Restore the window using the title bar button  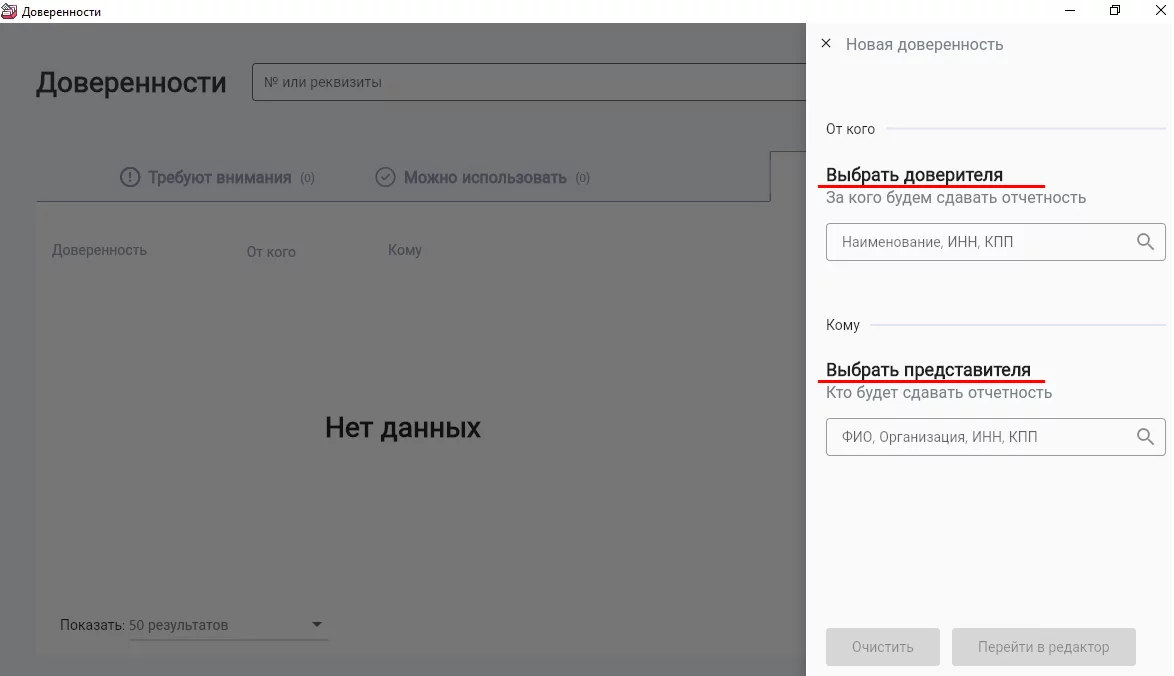pos(1115,11)
